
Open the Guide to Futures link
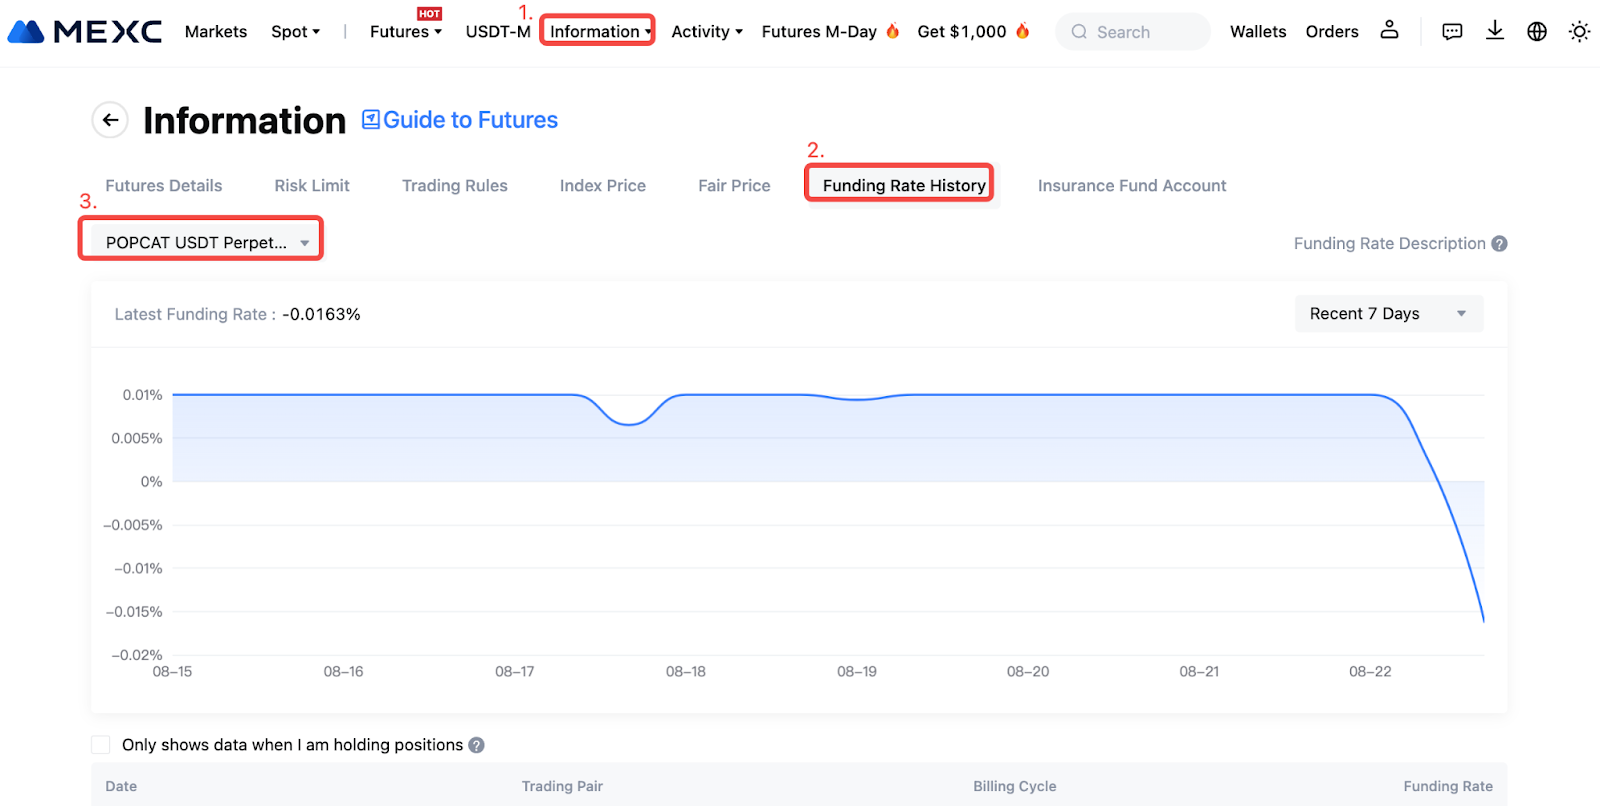470,120
